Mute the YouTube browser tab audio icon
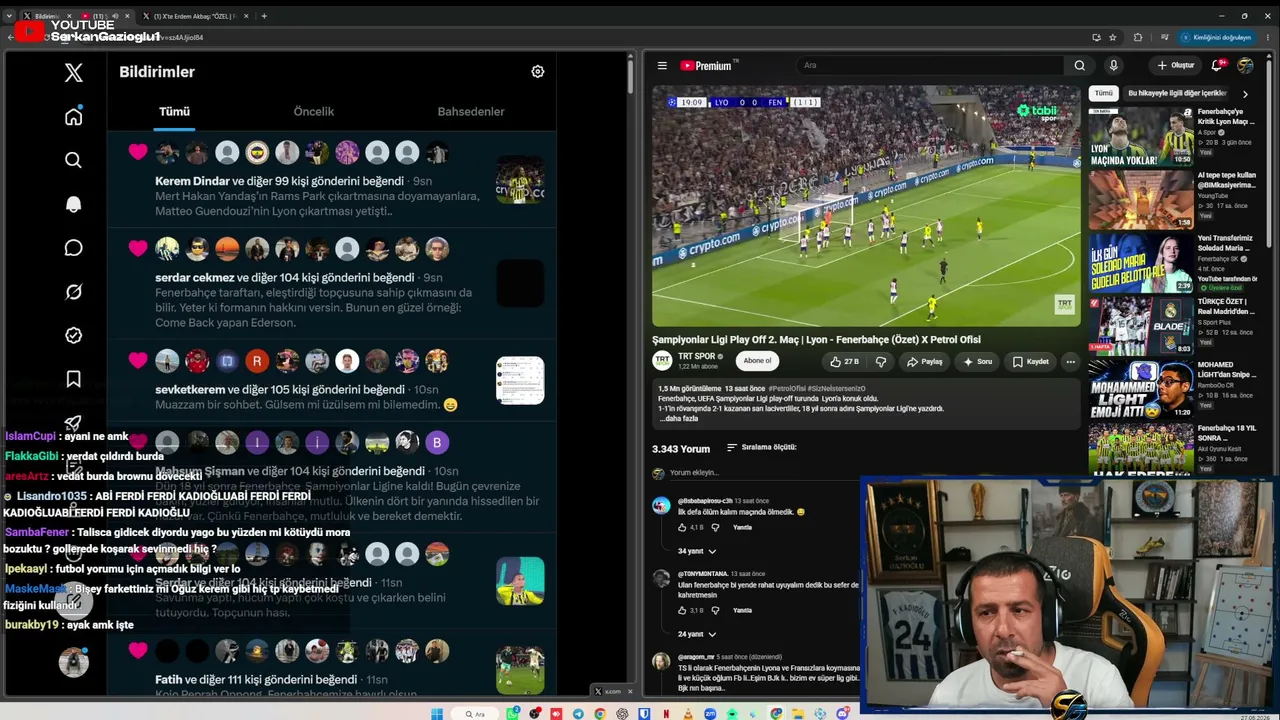 (x=115, y=16)
